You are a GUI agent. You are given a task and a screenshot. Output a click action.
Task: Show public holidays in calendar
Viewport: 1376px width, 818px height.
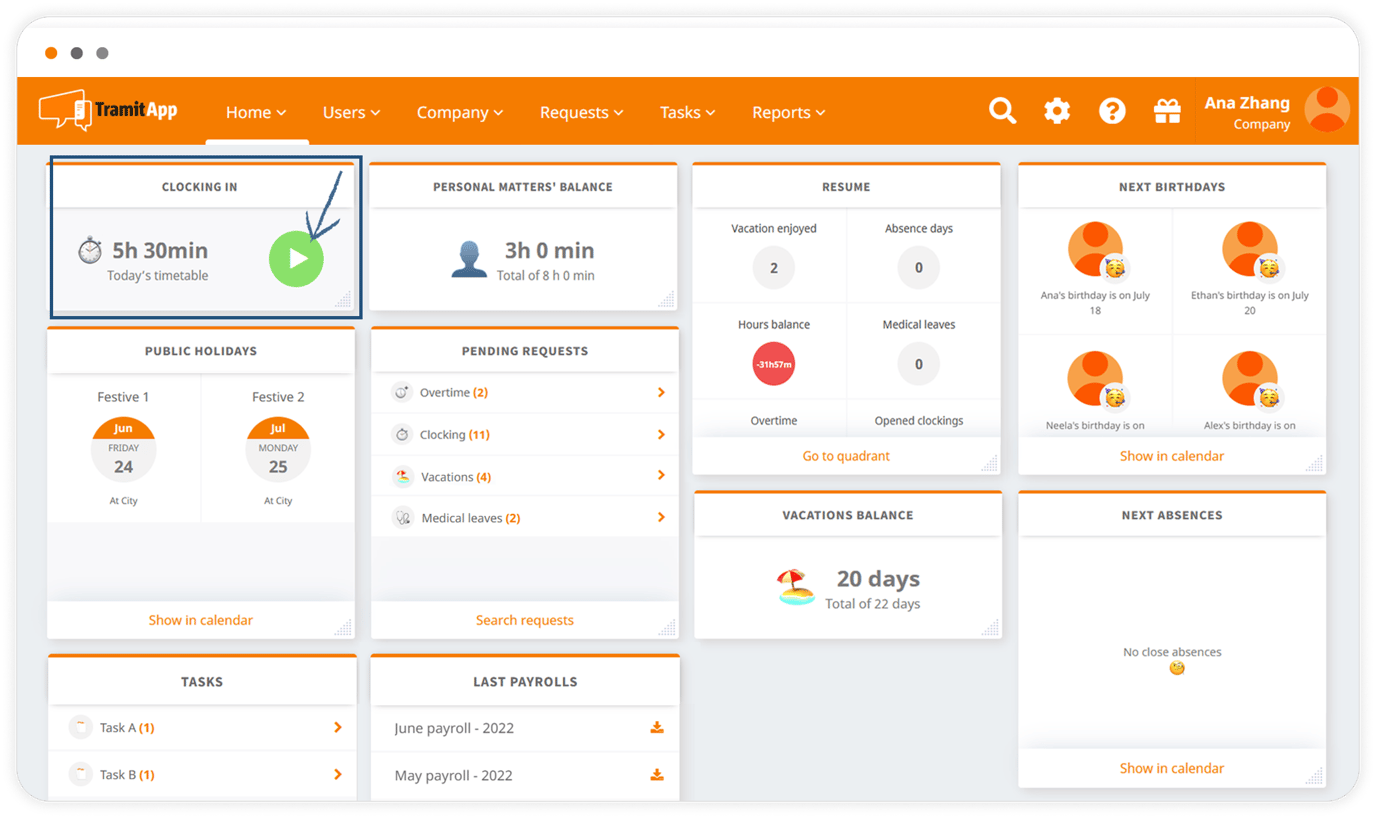(200, 620)
